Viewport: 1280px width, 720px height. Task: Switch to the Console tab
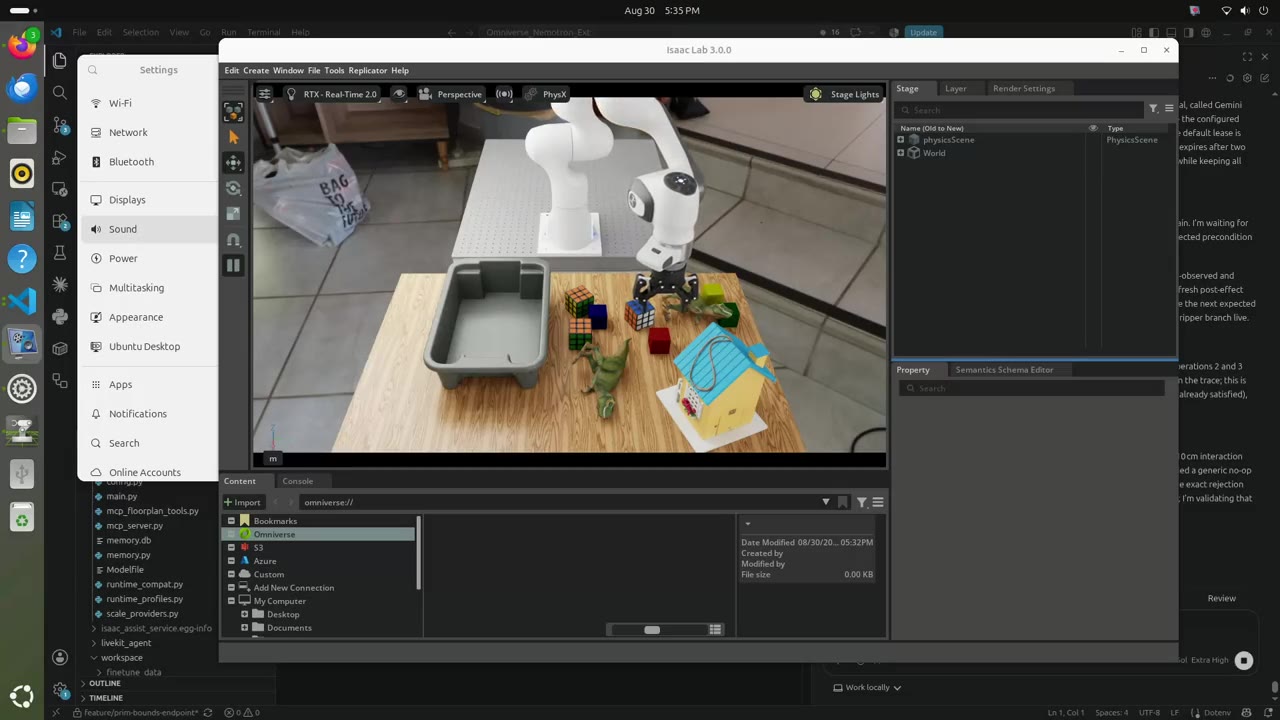click(297, 481)
